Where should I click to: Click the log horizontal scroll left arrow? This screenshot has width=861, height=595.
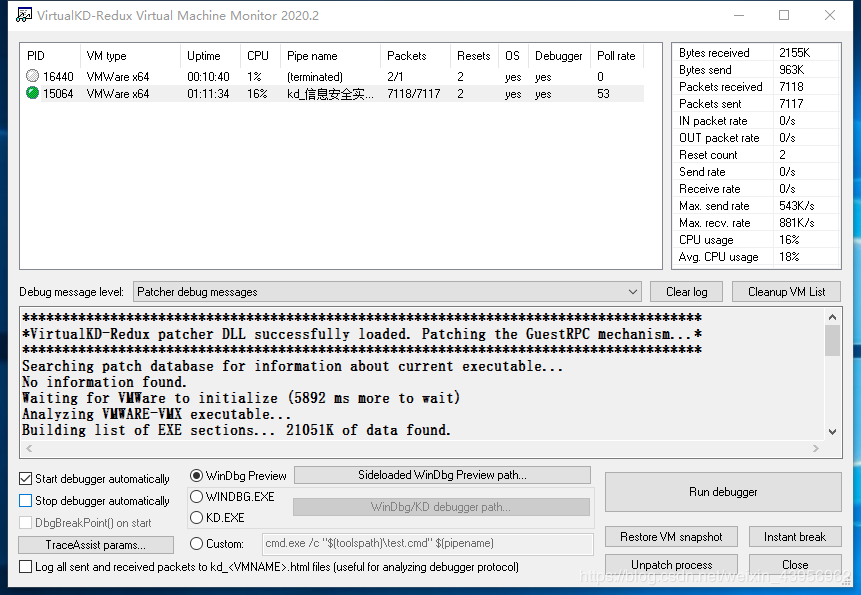[29, 448]
